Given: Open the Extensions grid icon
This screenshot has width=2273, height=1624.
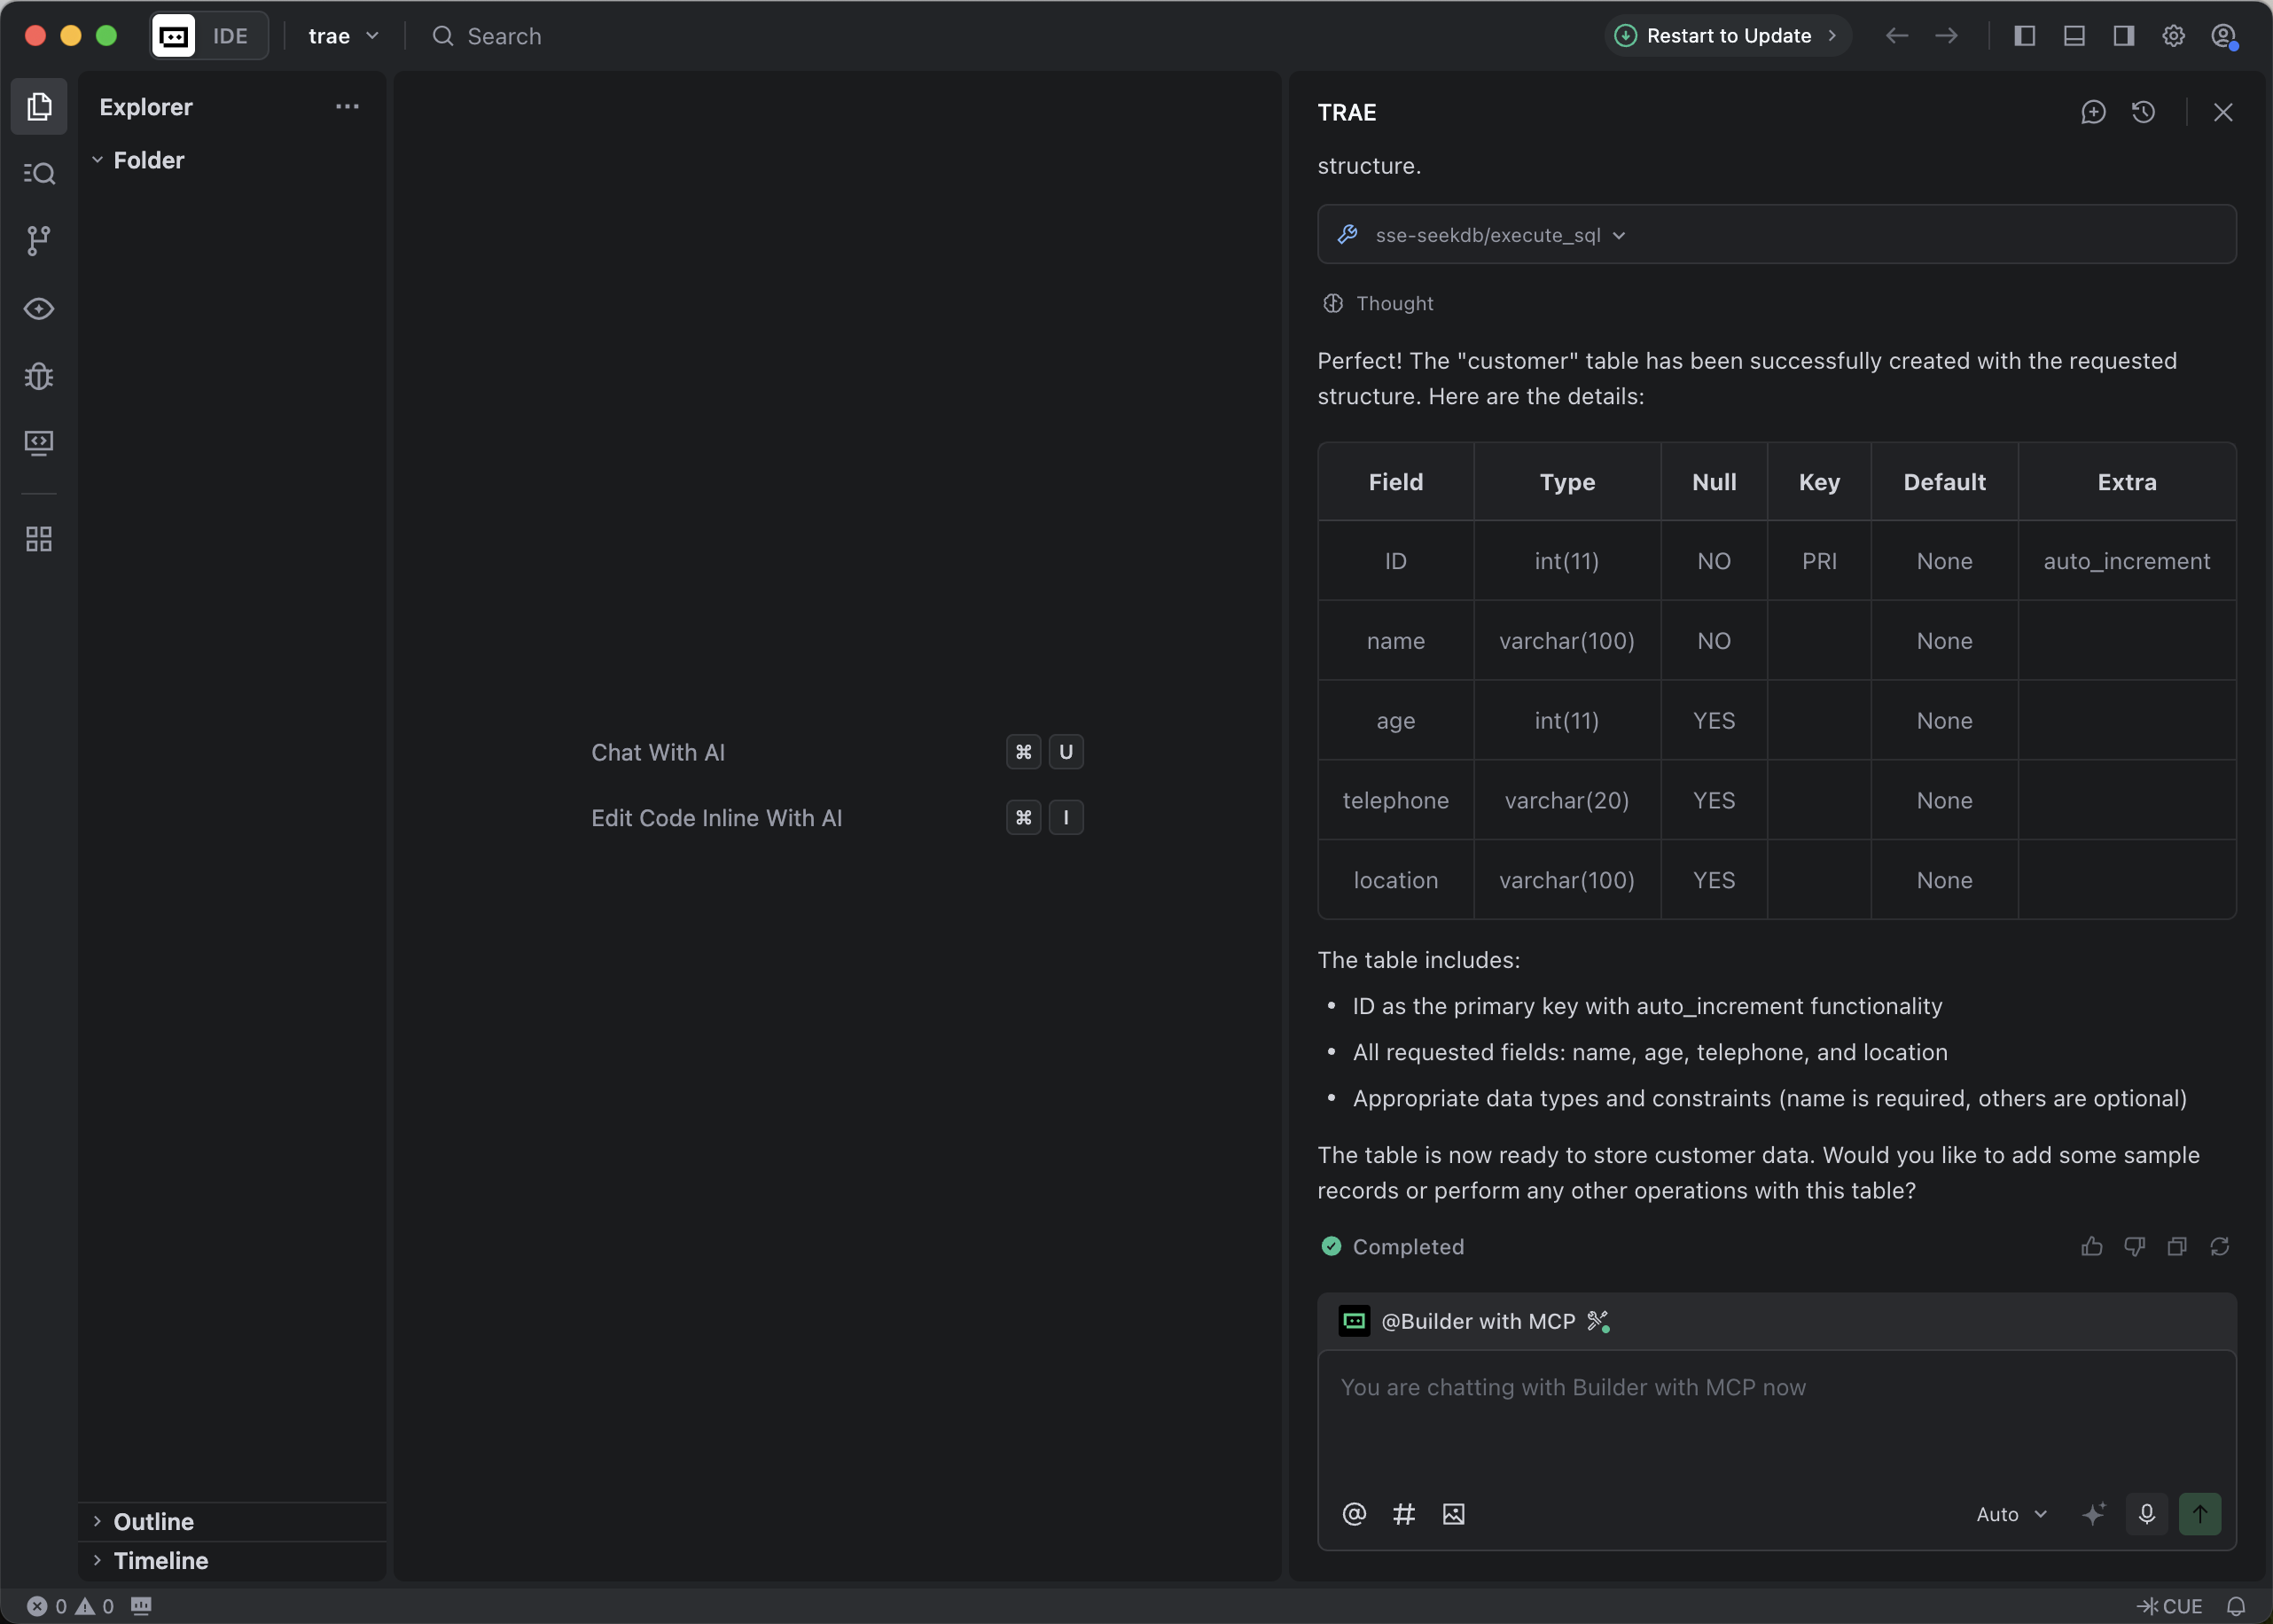Looking at the screenshot, I should click(38, 540).
